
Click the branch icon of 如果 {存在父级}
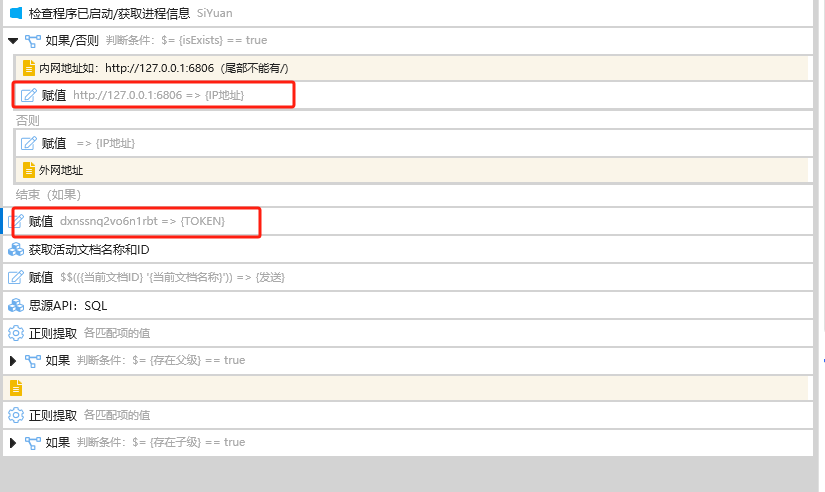(33, 360)
